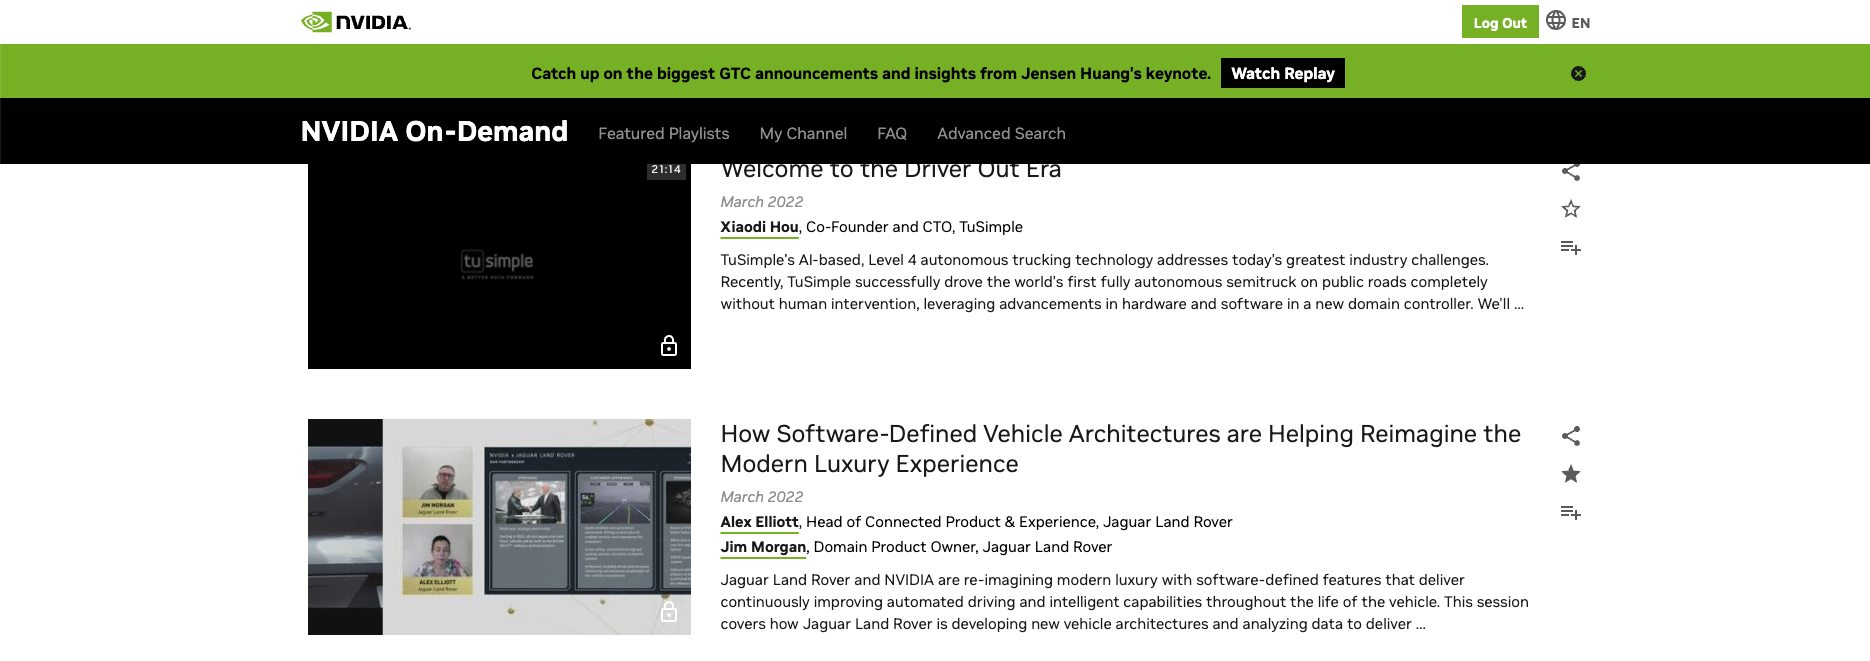Add Software-Defined Vehicle video to playlist

click(1571, 512)
